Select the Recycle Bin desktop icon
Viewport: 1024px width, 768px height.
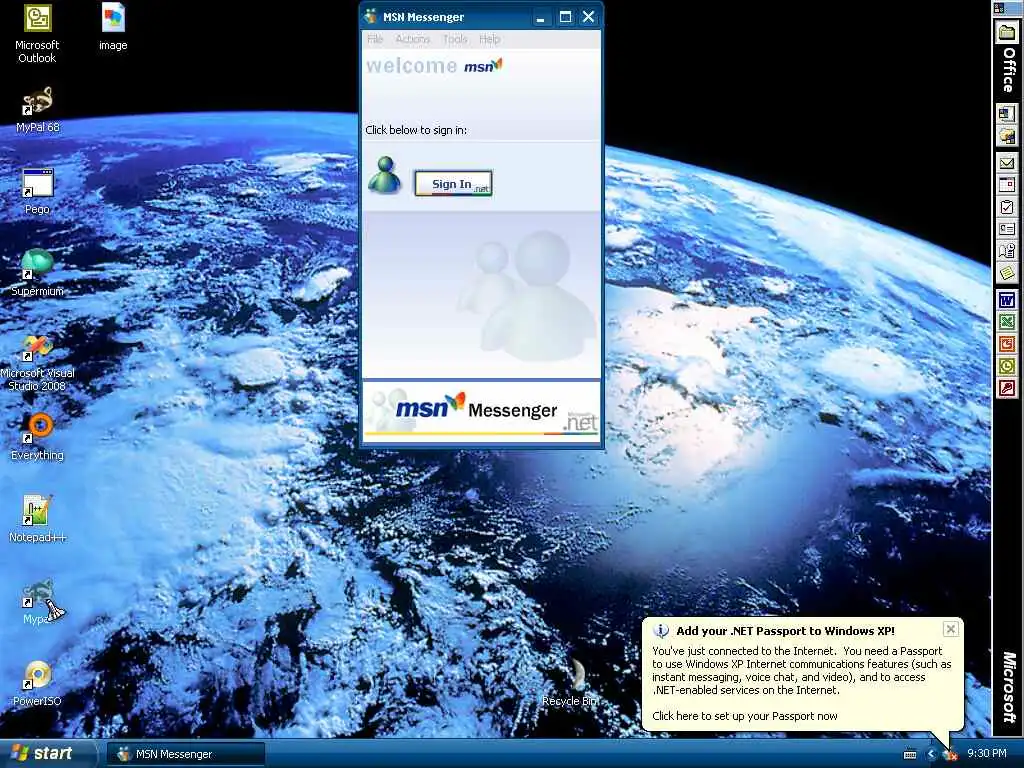pos(570,683)
